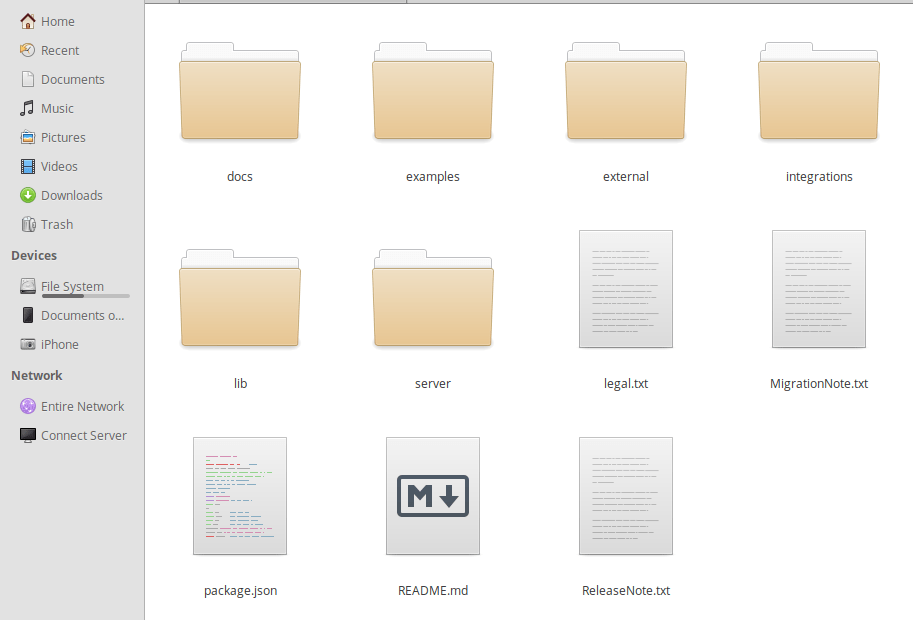
Task: Click the 'package.json' name label
Action: (x=240, y=590)
